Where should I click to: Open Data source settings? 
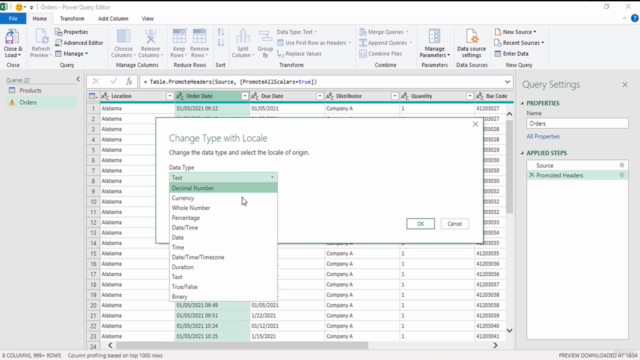pos(471,43)
